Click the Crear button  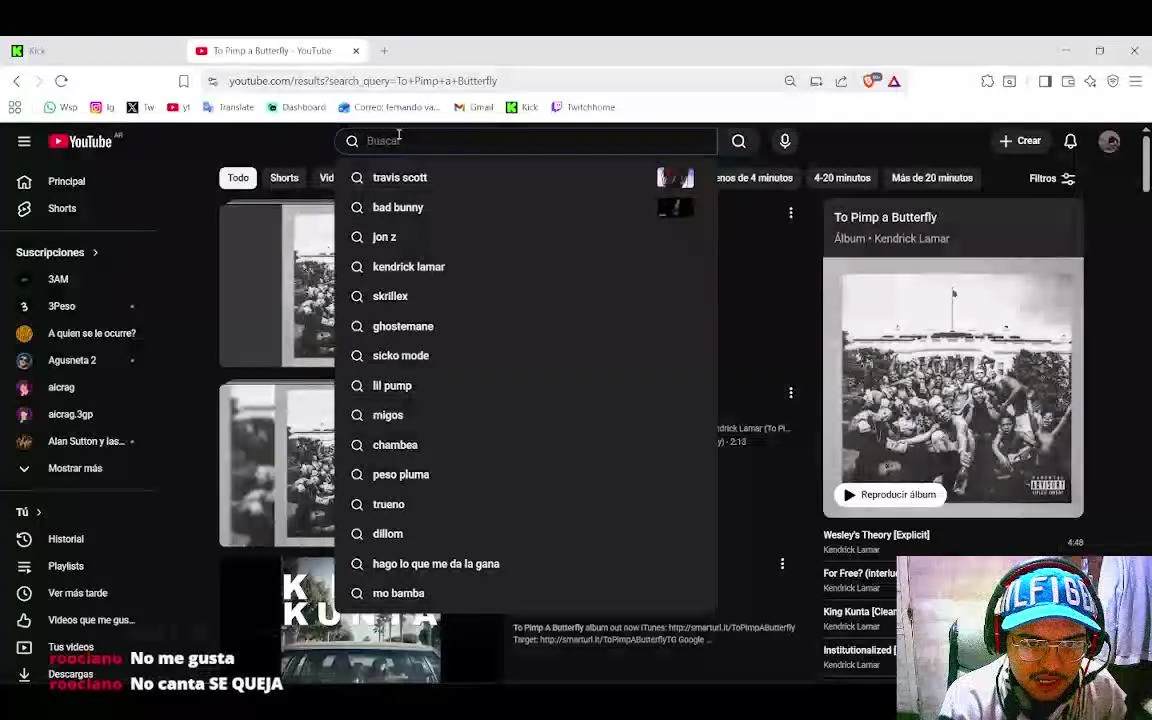point(1020,141)
